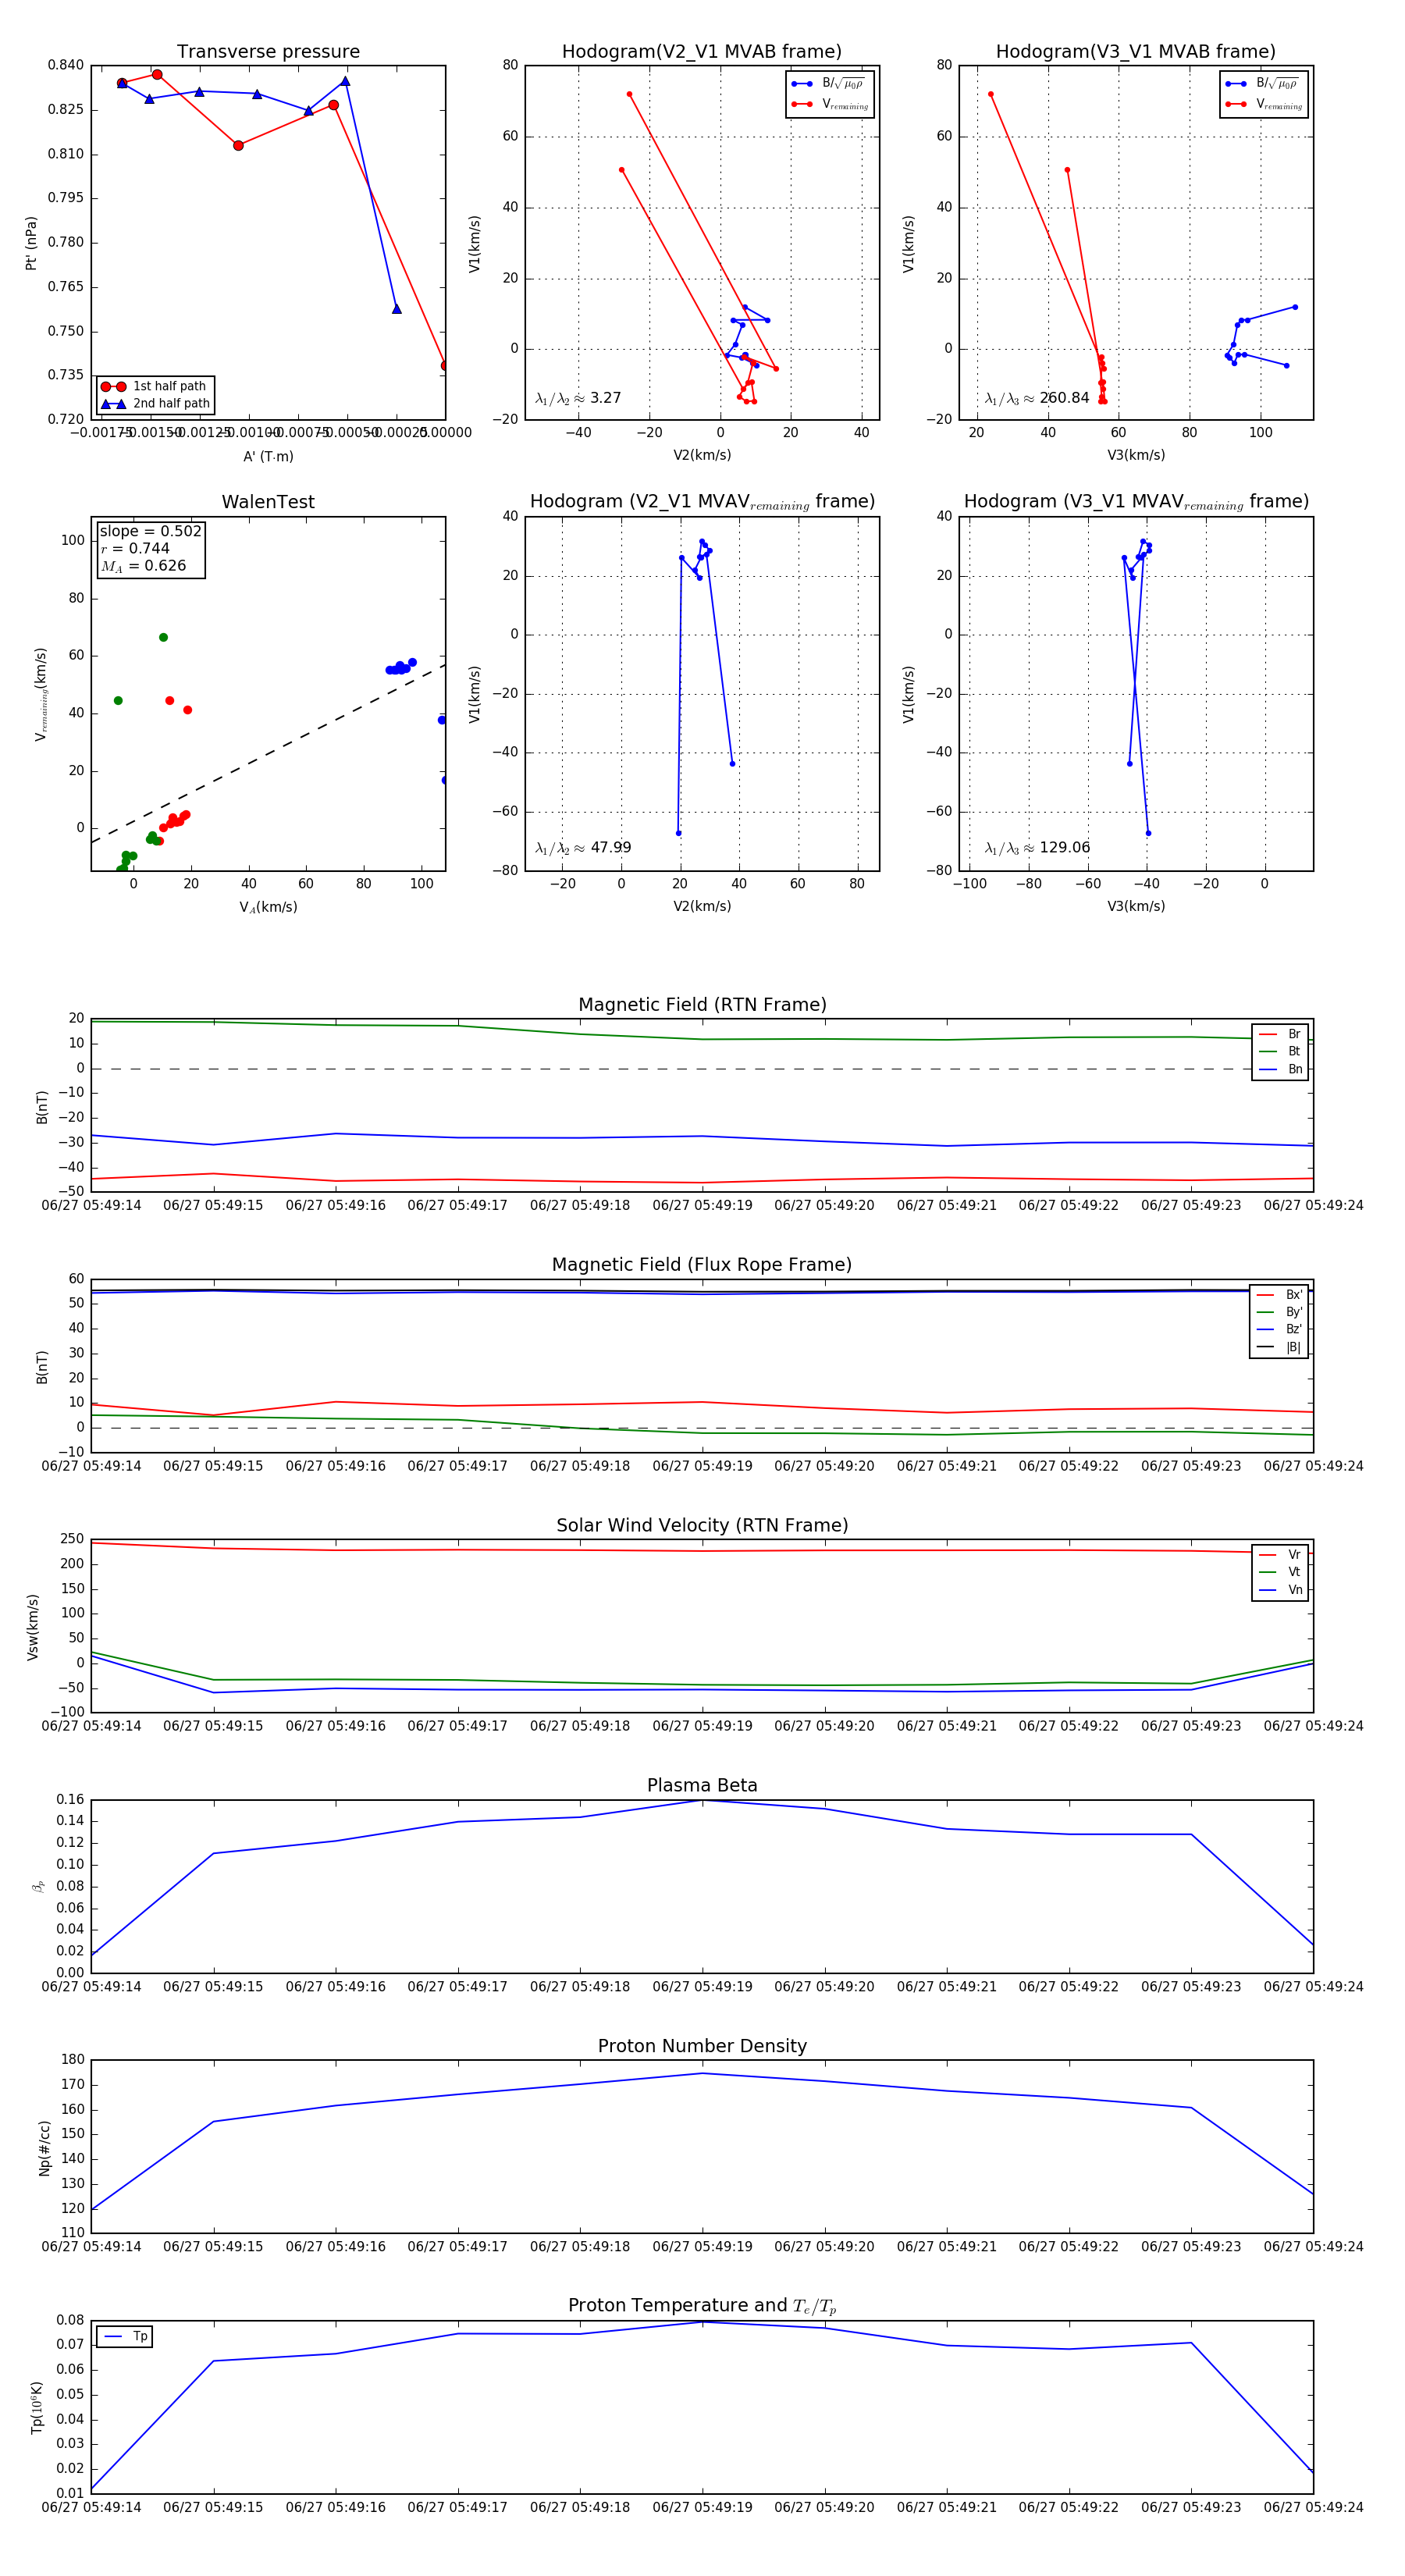Click the "Plasma Beta" plot title
Screen dimensions: 1405x2576
[702, 1786]
